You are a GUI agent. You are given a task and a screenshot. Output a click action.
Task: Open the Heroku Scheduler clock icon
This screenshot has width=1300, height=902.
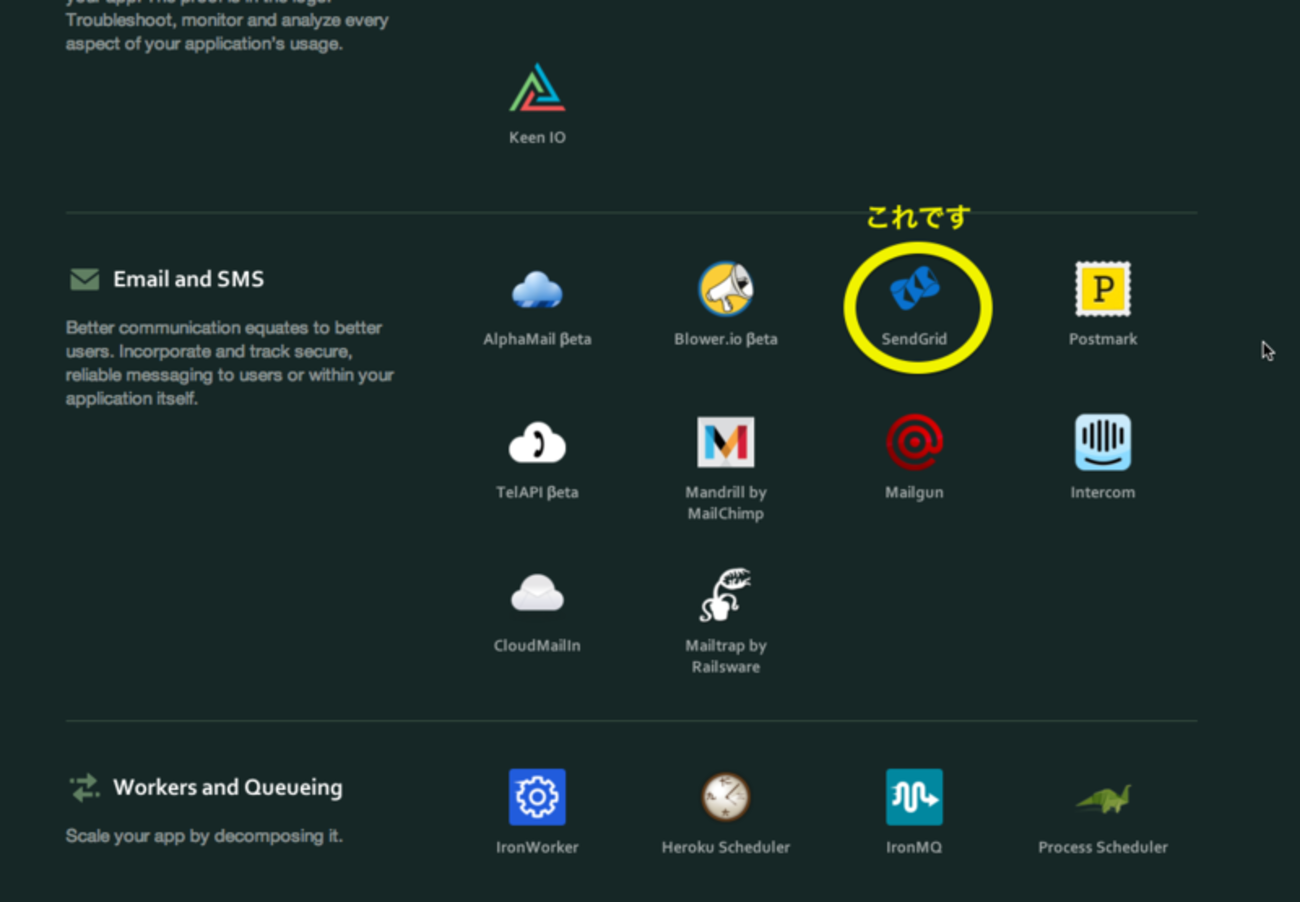coord(725,797)
